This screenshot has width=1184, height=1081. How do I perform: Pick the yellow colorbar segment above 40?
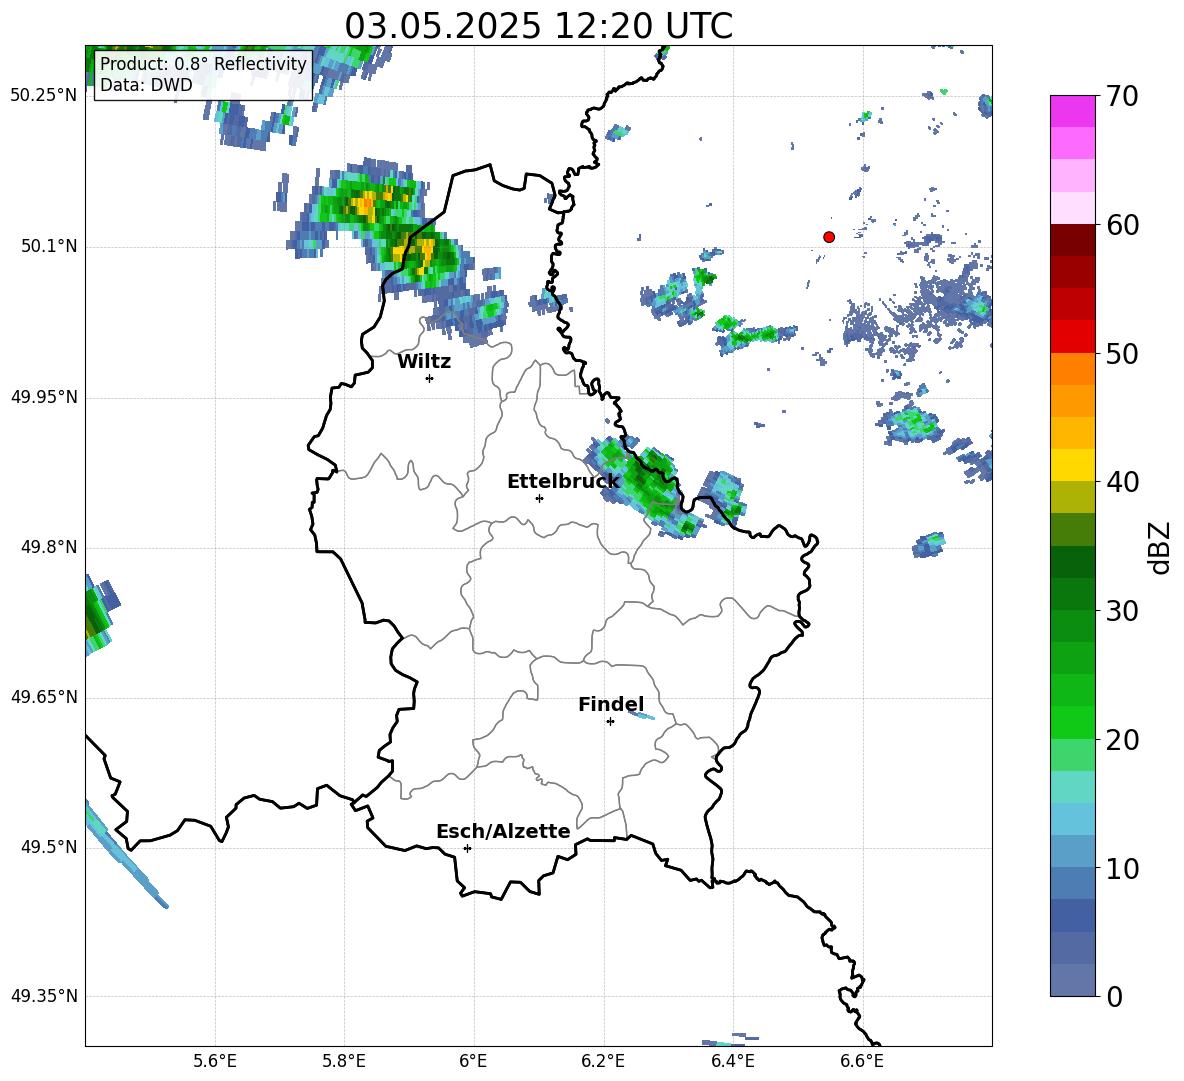point(1072,465)
